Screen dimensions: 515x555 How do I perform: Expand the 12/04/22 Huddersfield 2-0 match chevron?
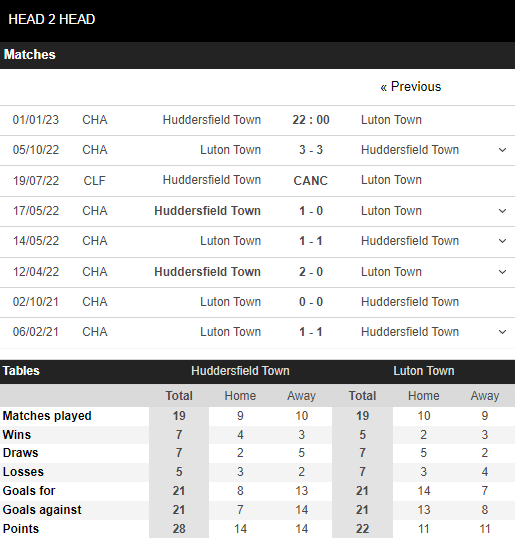tap(502, 272)
